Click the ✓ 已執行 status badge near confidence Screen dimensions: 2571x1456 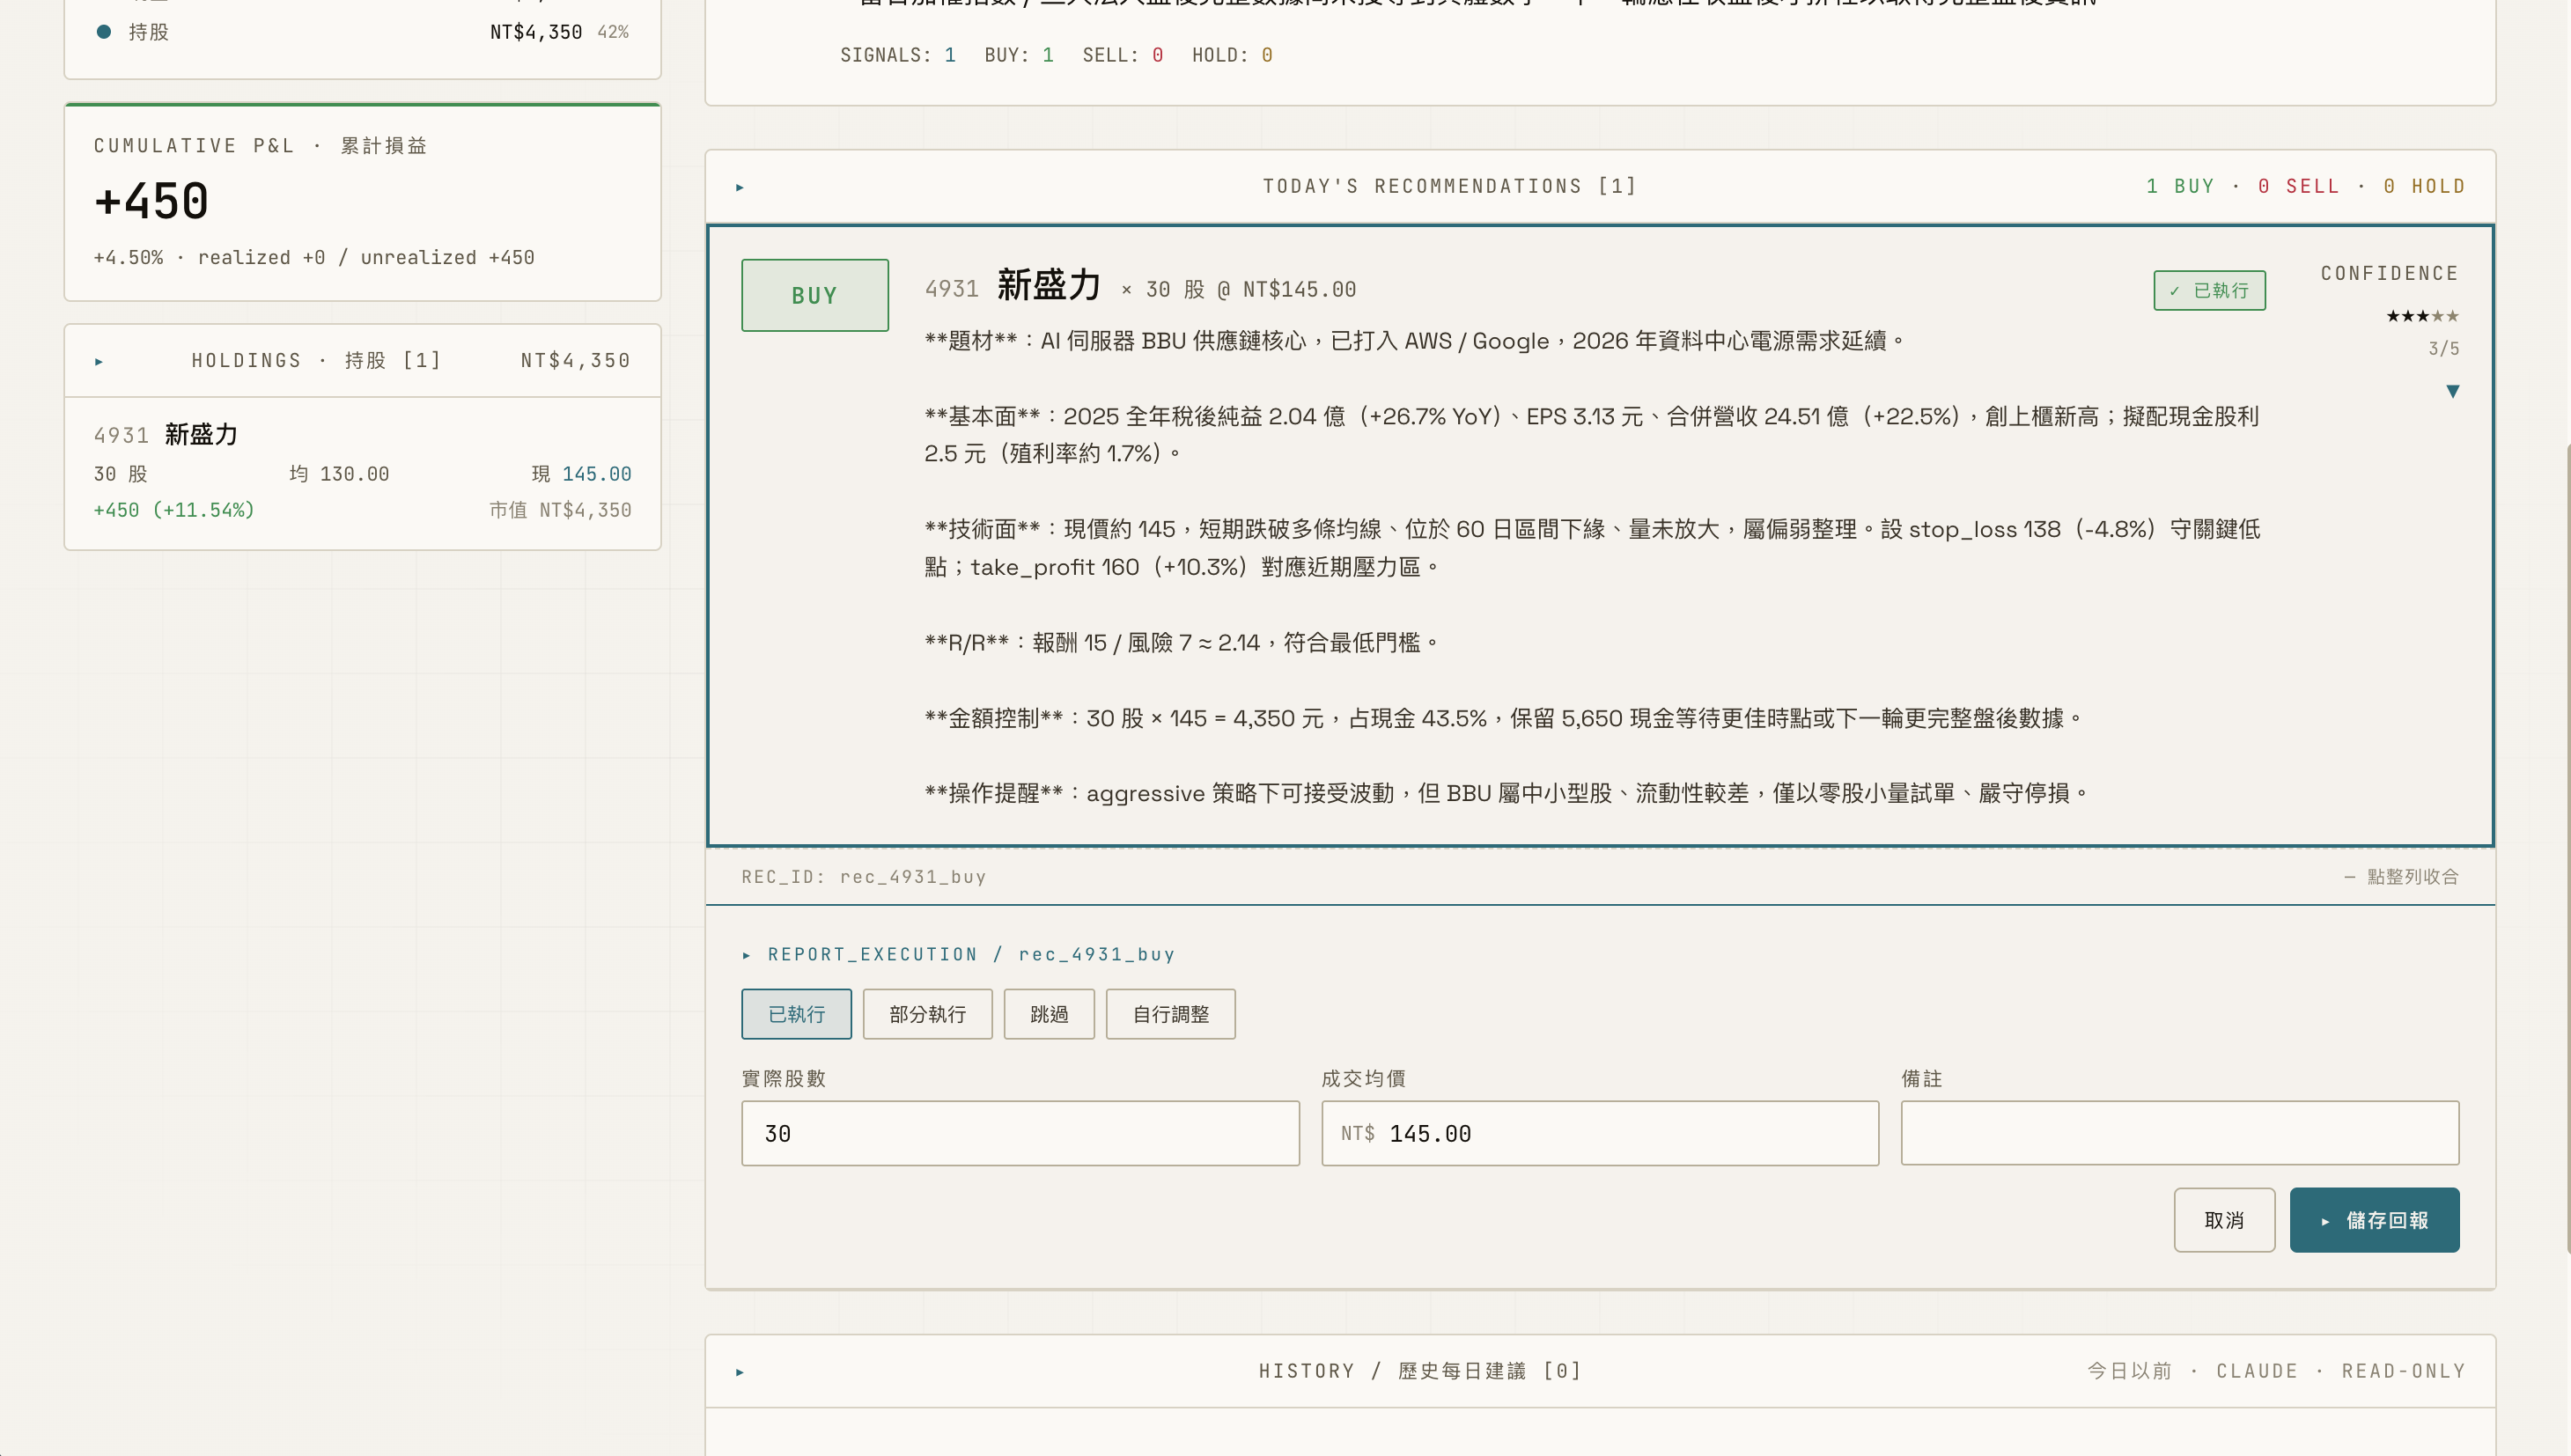coord(2209,290)
